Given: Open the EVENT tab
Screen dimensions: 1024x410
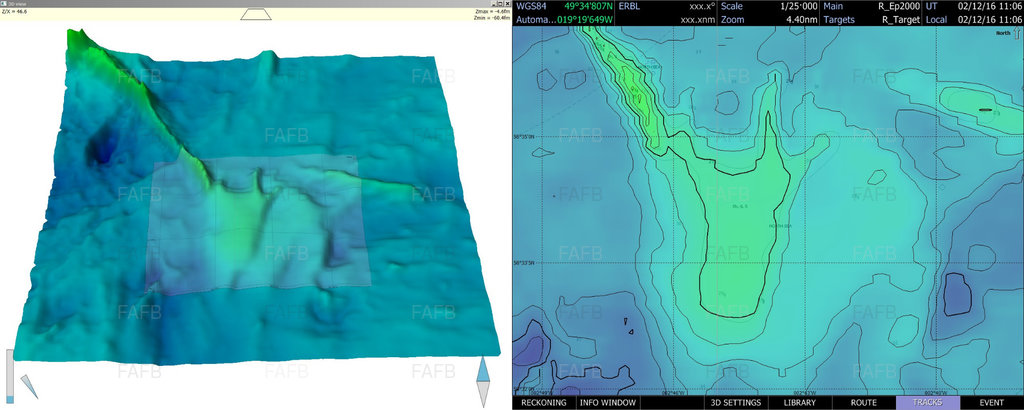Looking at the screenshot, I should (x=991, y=402).
